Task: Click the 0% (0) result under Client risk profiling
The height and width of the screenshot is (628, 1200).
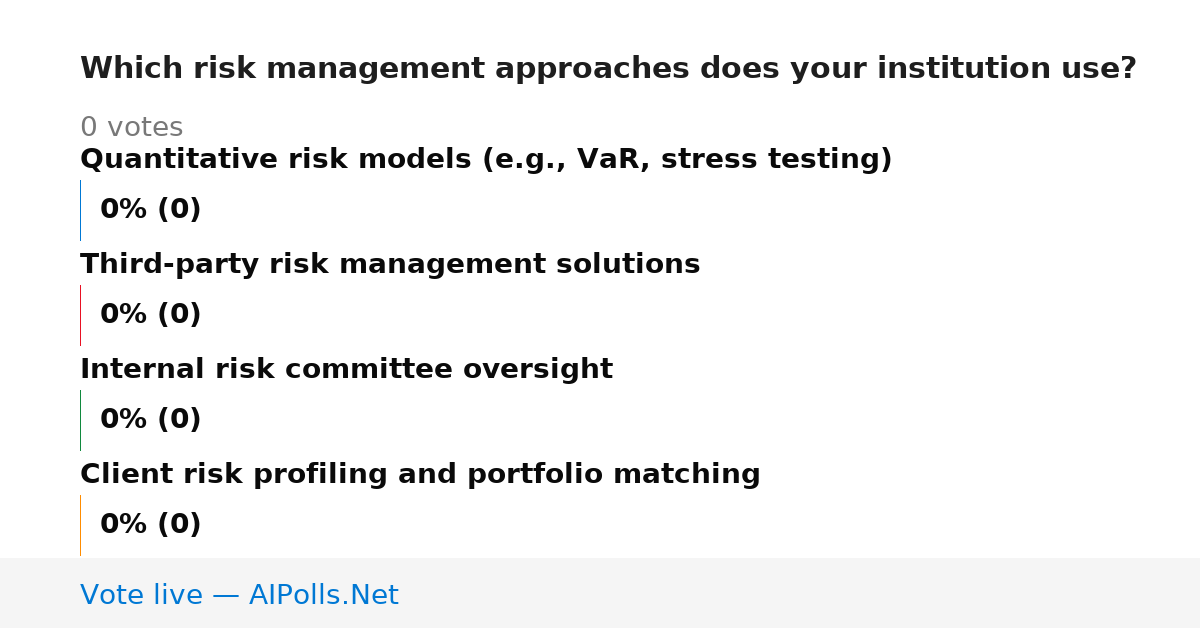Action: [x=150, y=525]
